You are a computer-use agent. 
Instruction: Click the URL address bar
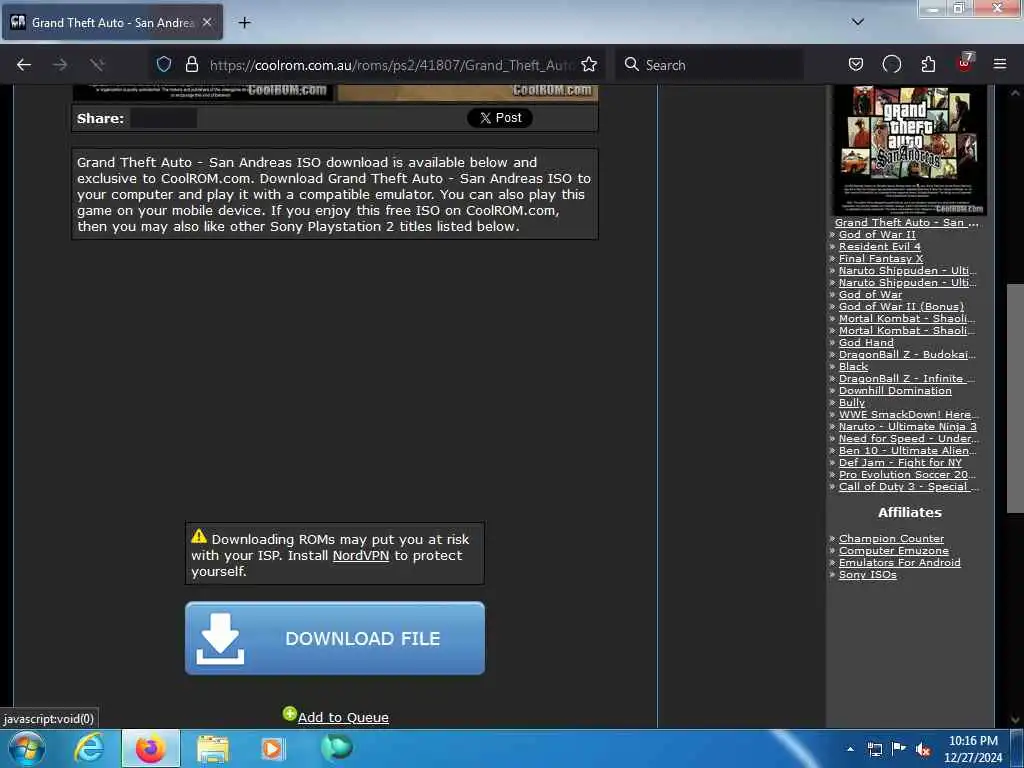392,65
